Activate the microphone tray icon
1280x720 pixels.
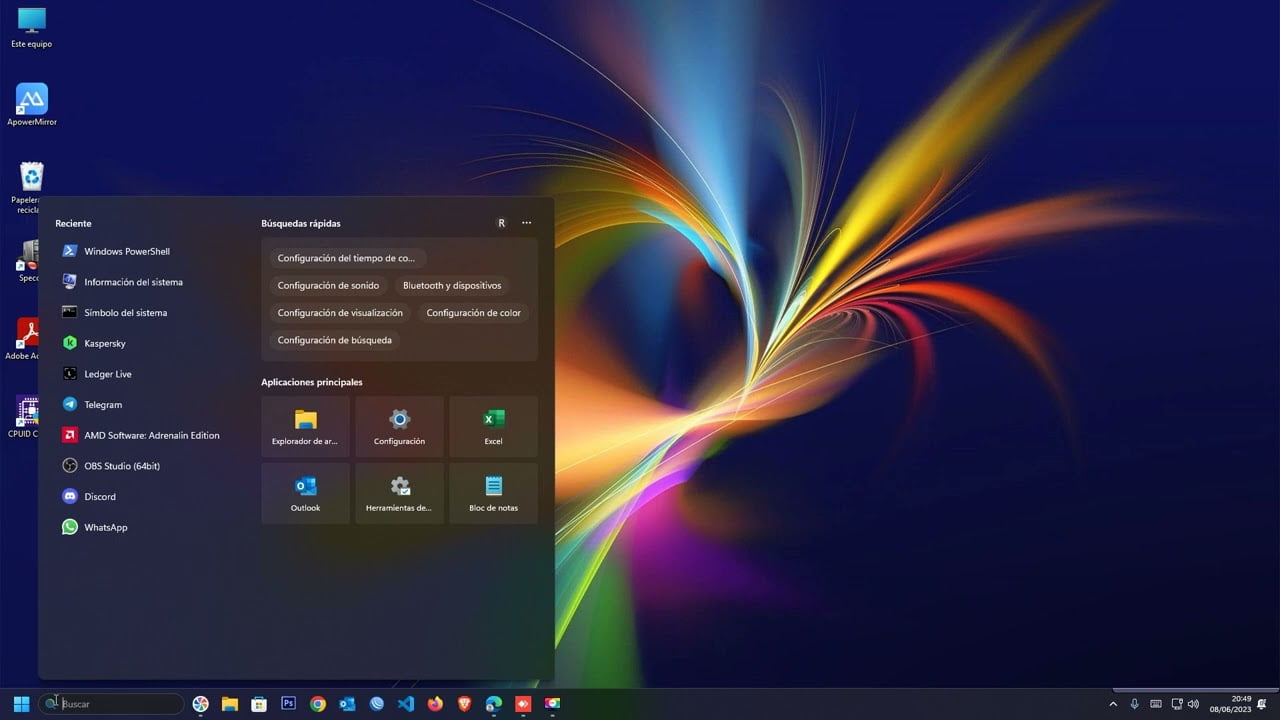pos(1135,704)
